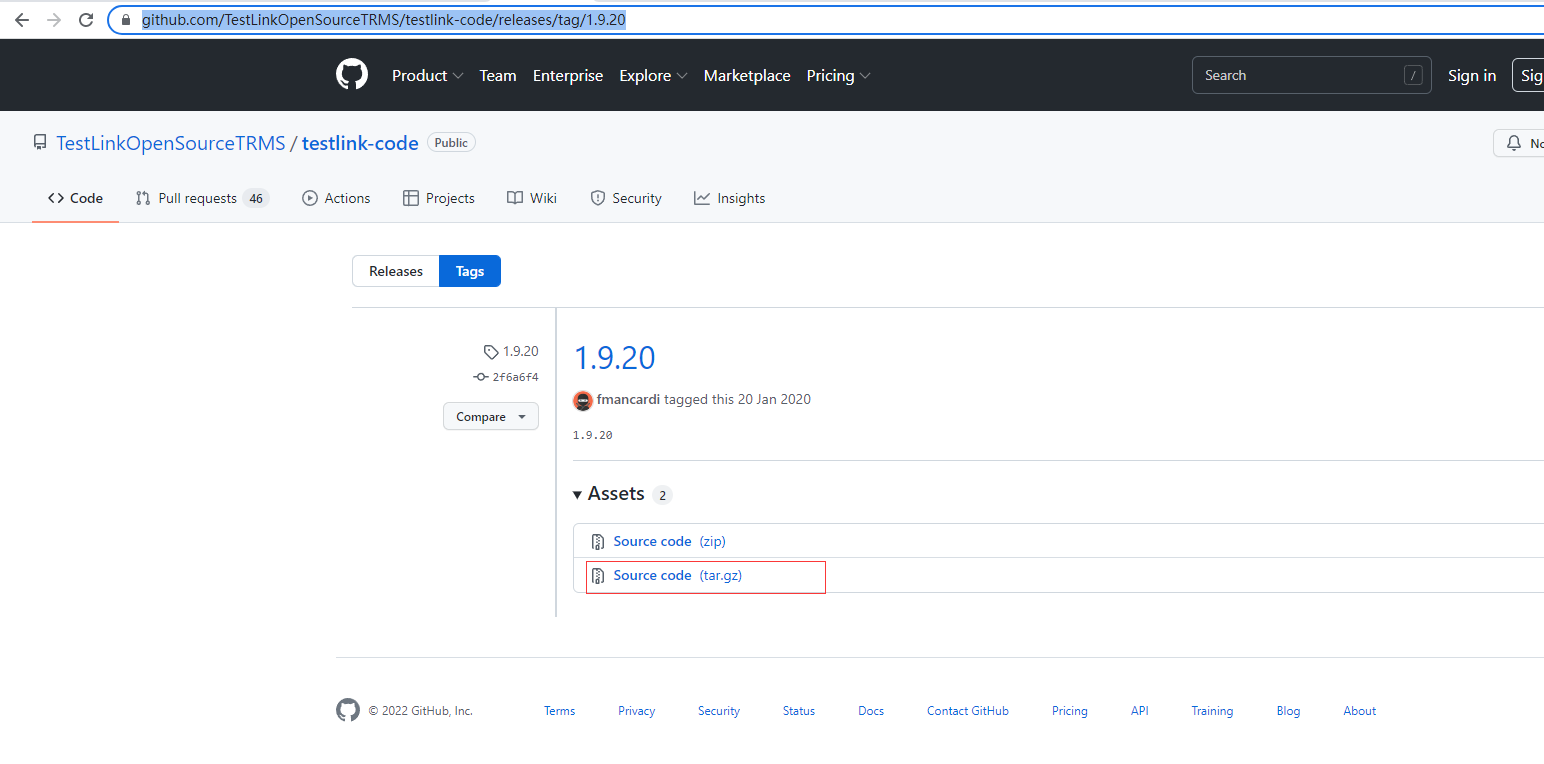Image resolution: width=1544 pixels, height=764 pixels.
Task: Click Marketplace in the header
Action: pos(747,76)
